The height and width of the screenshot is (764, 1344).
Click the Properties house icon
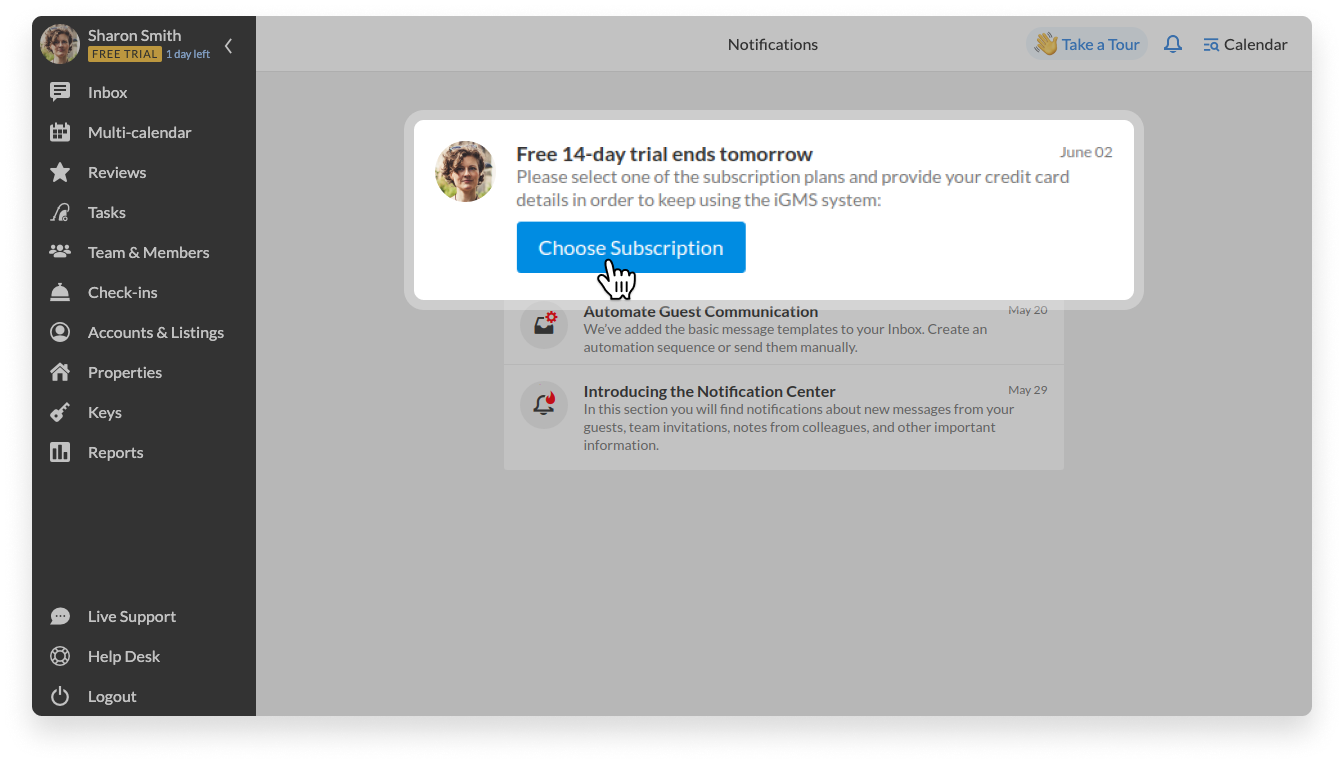[x=60, y=372]
